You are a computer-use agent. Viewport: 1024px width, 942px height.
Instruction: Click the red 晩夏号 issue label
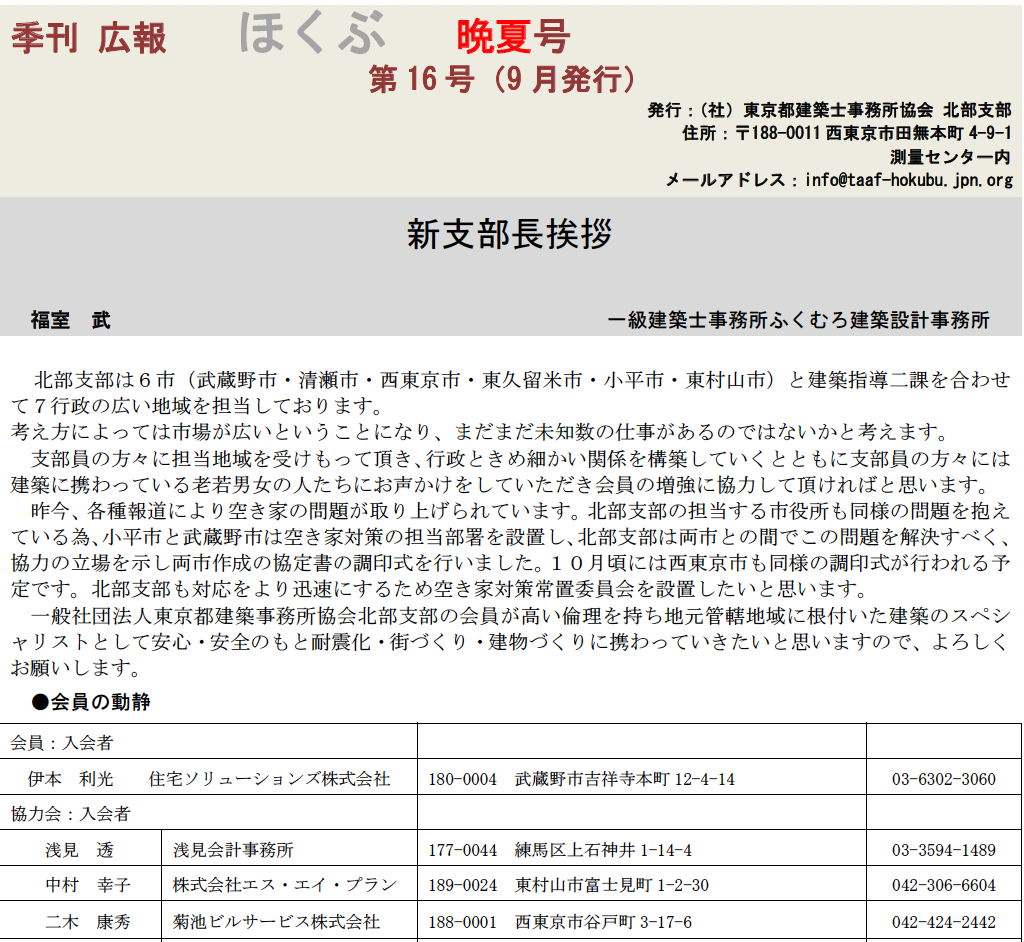tap(513, 37)
